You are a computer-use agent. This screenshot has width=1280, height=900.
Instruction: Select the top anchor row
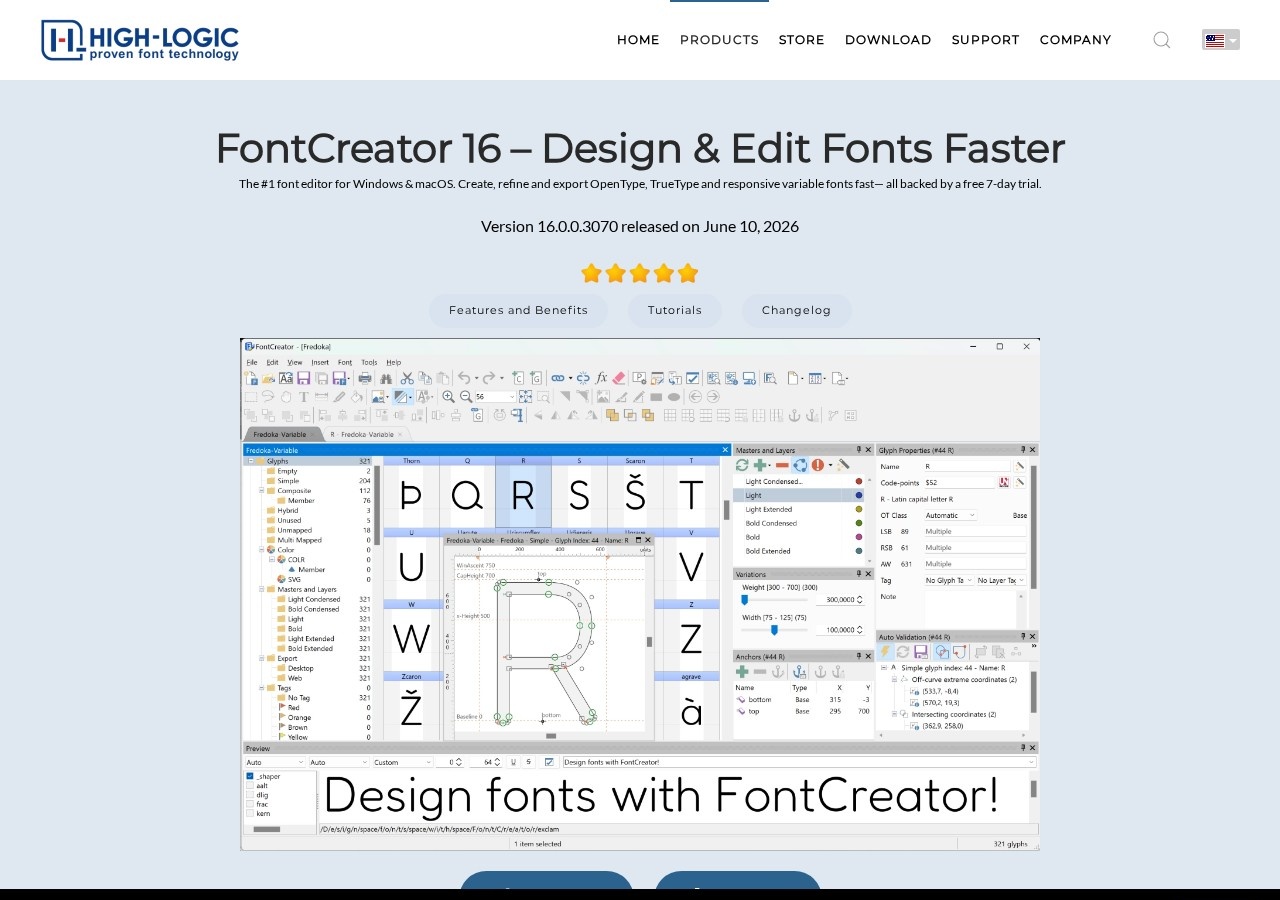[803, 711]
